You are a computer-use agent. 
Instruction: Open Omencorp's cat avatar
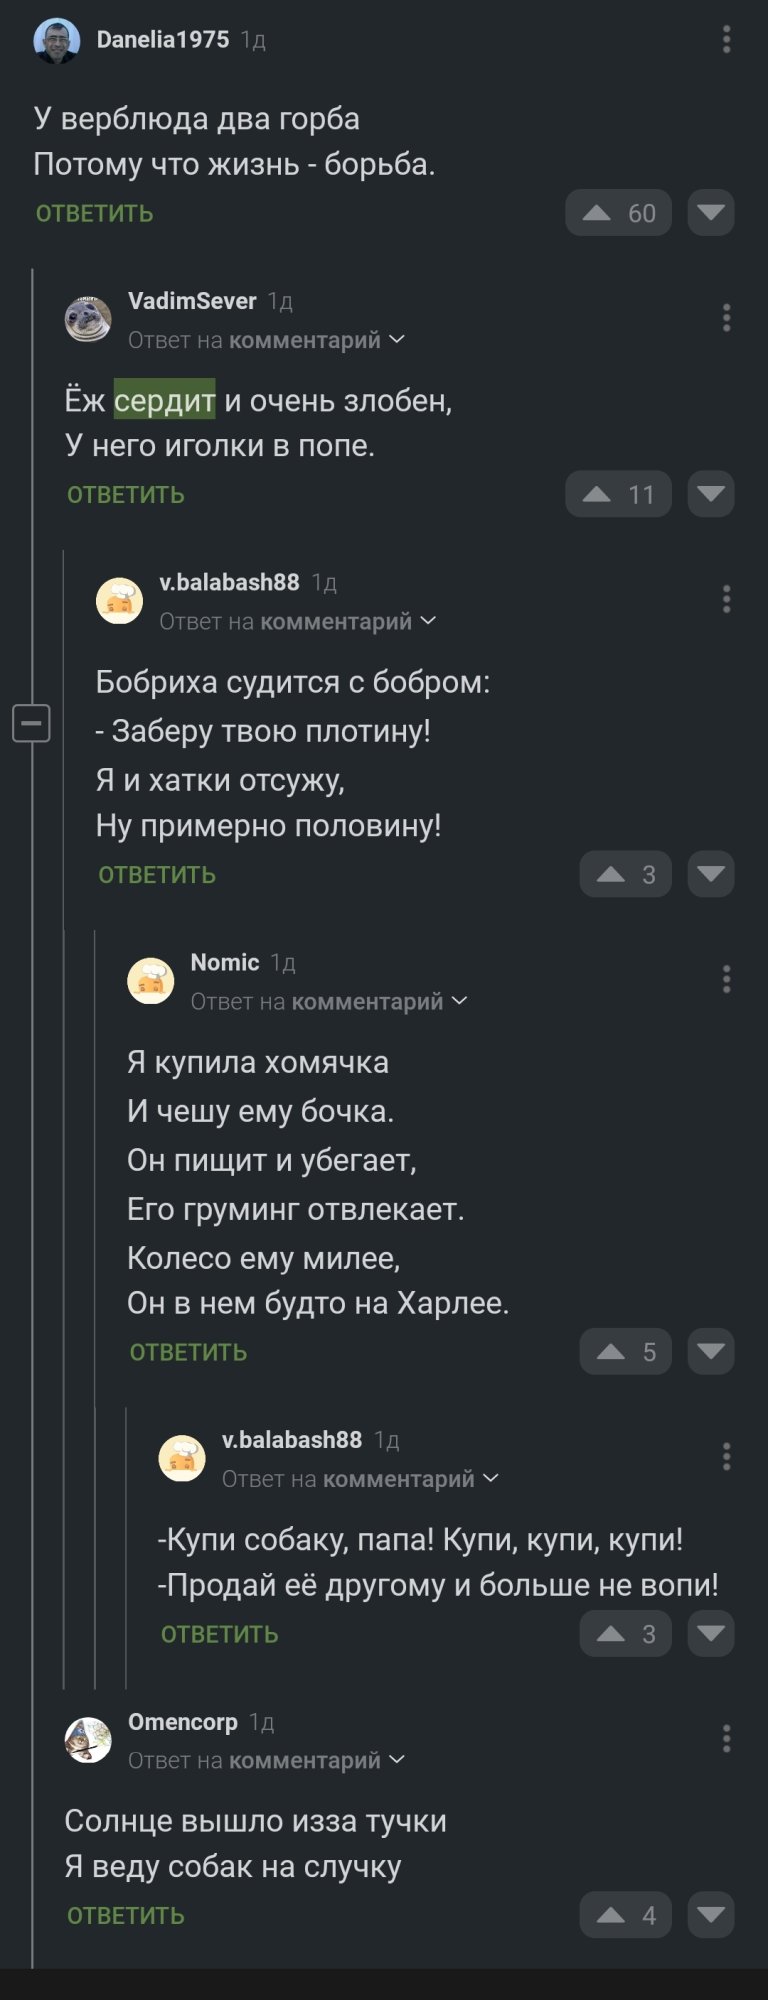coord(89,1738)
